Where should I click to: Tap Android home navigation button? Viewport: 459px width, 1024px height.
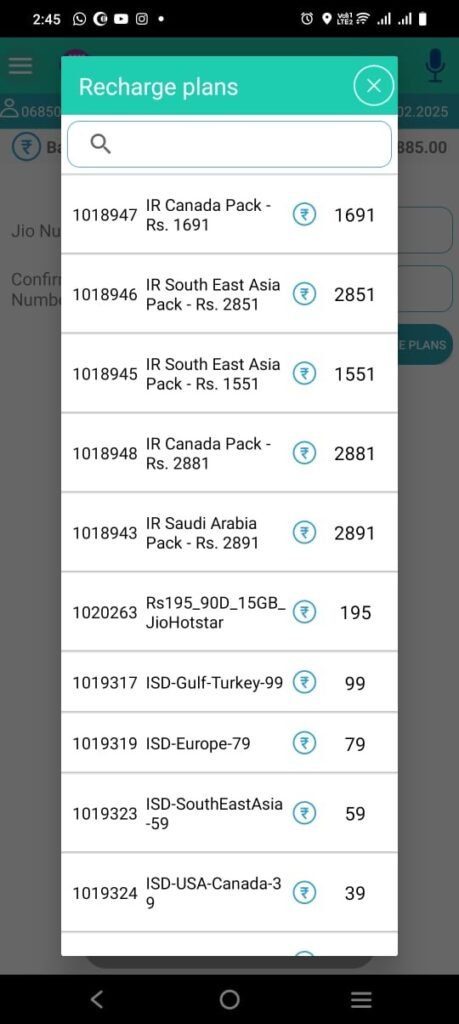tap(229, 999)
